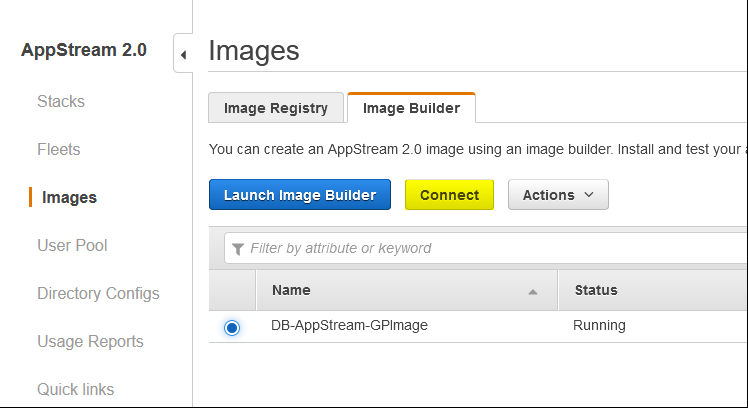Viewport: 748px width, 408px height.
Task: Click the DB-AppStream-GPImage name cell
Action: [x=349, y=325]
